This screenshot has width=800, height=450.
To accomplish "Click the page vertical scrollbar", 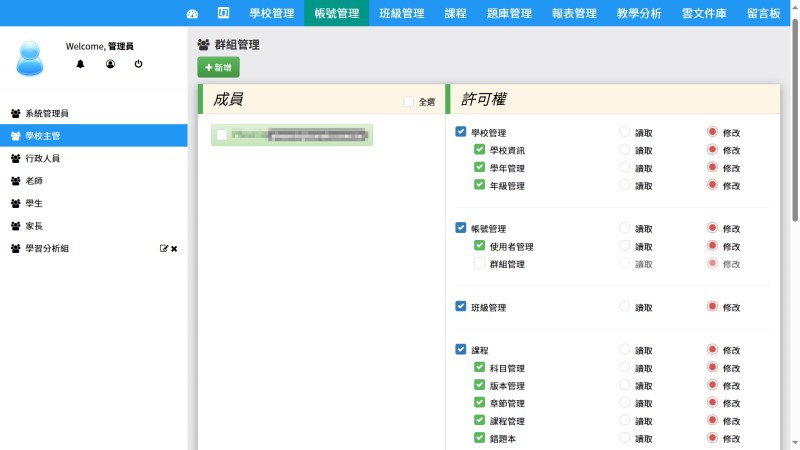I will pyautogui.click(x=795, y=120).
